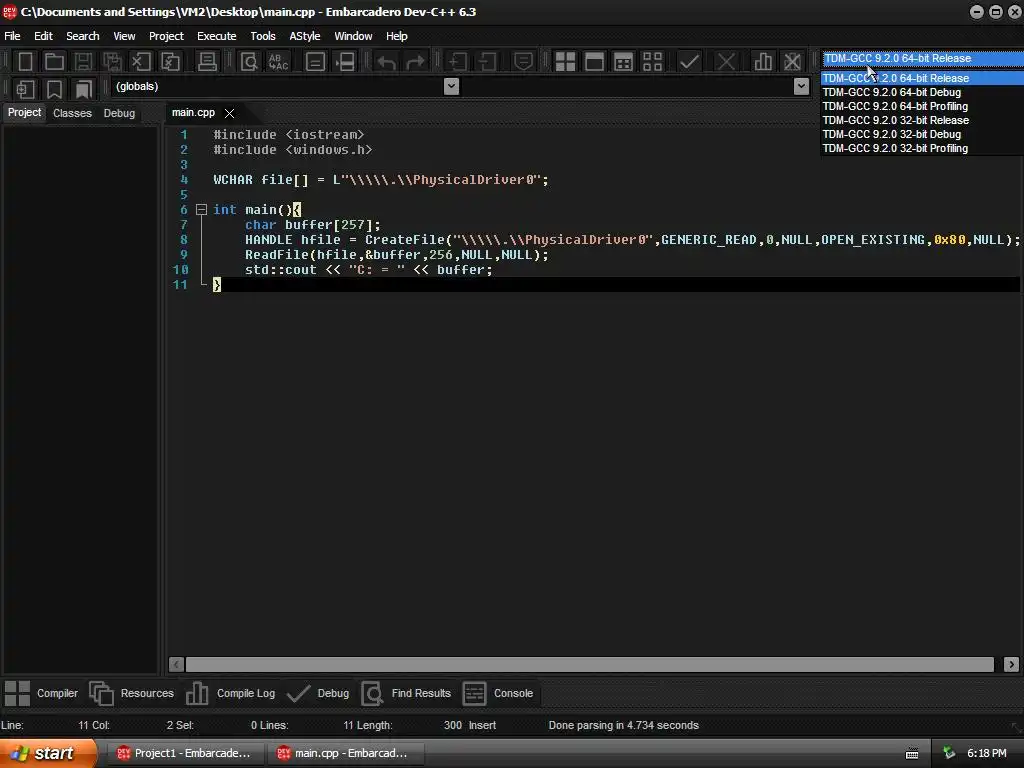This screenshot has height=768, width=1024.
Task: Click the Run window icon
Action: tap(594, 62)
